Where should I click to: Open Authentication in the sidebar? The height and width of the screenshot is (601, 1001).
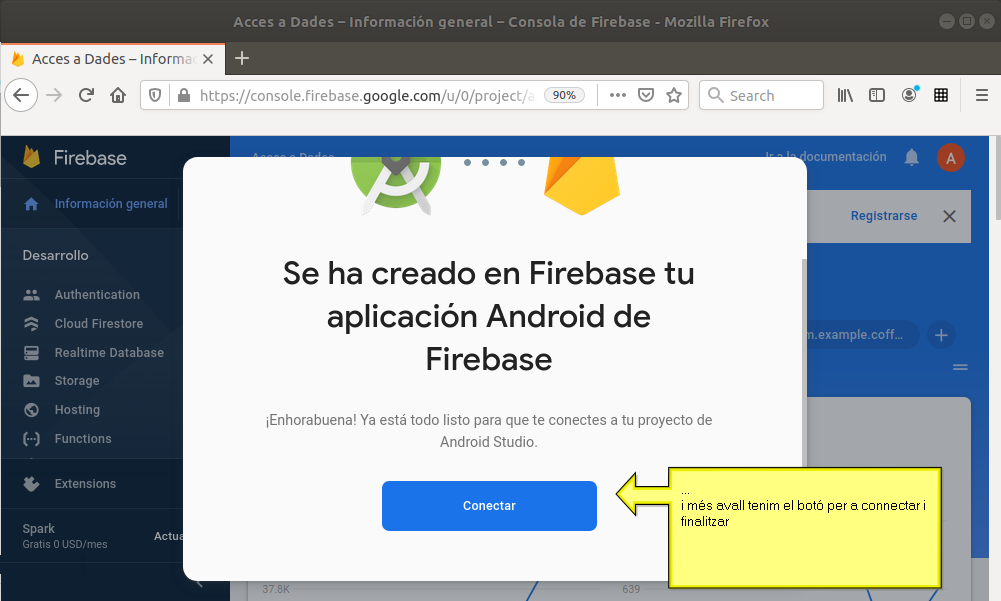(97, 294)
